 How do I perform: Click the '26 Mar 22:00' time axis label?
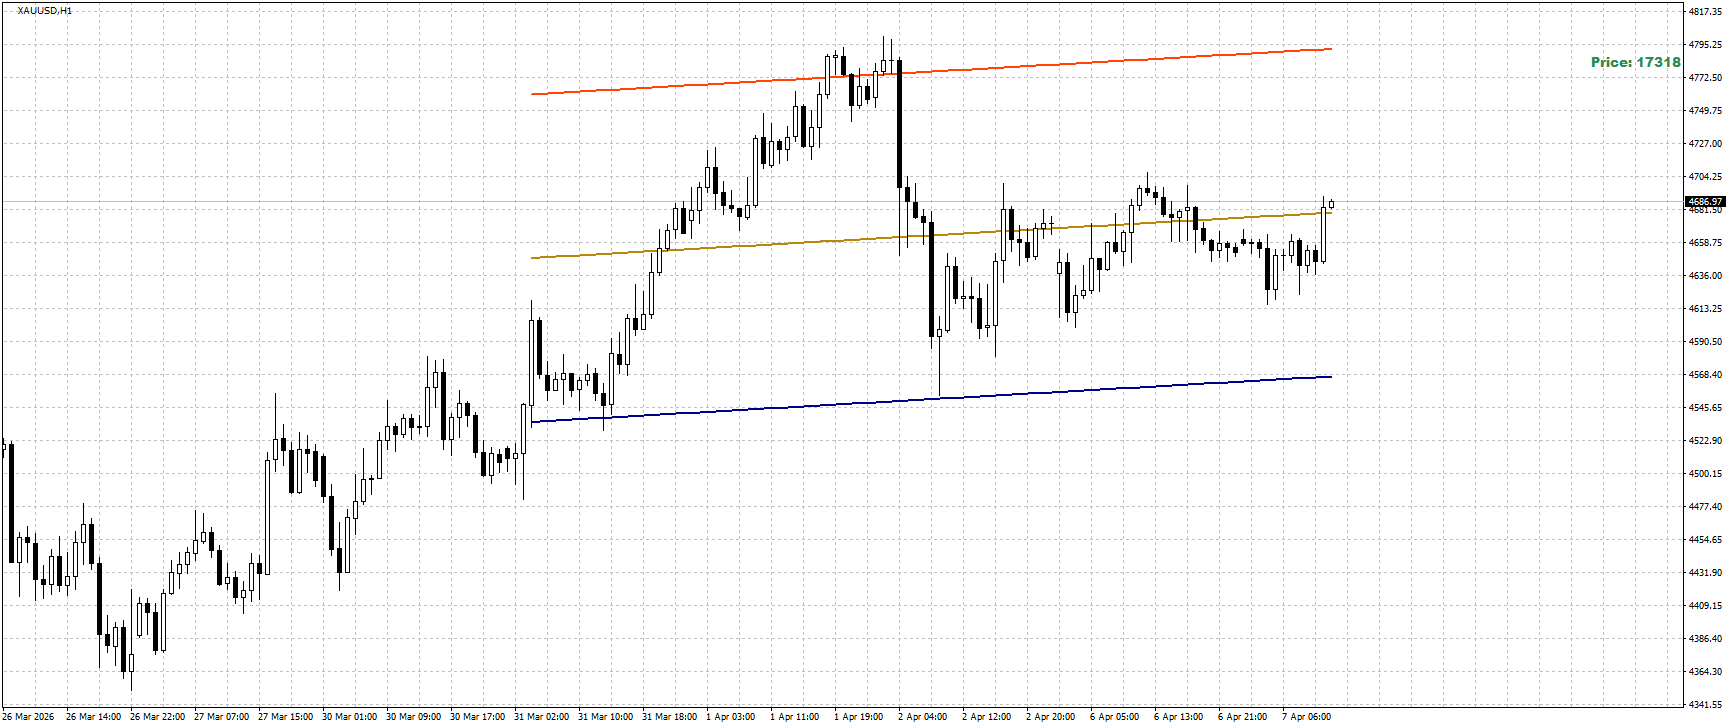point(158,717)
